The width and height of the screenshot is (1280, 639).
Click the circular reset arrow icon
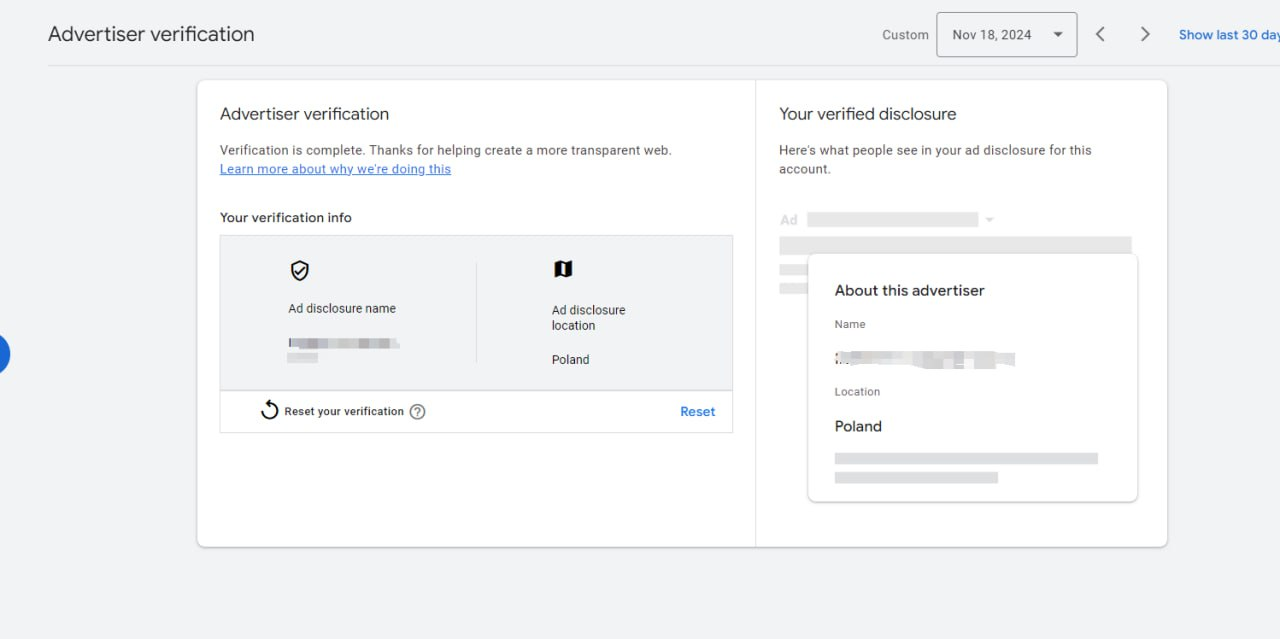tap(269, 410)
